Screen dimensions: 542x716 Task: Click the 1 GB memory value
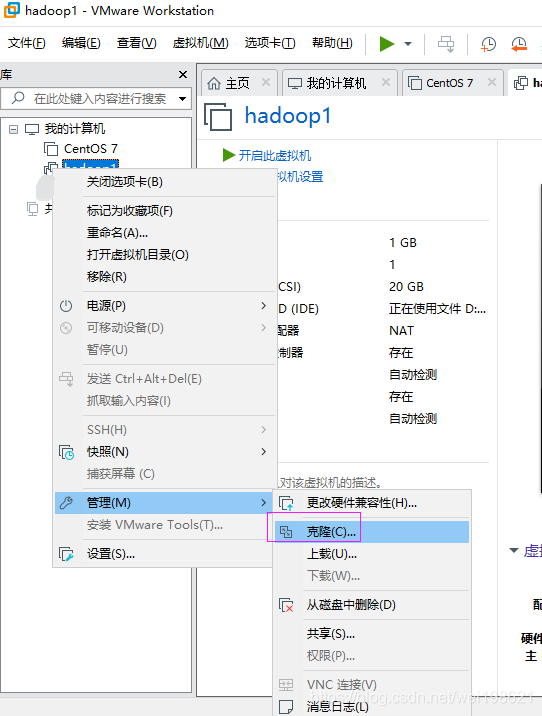pos(403,243)
